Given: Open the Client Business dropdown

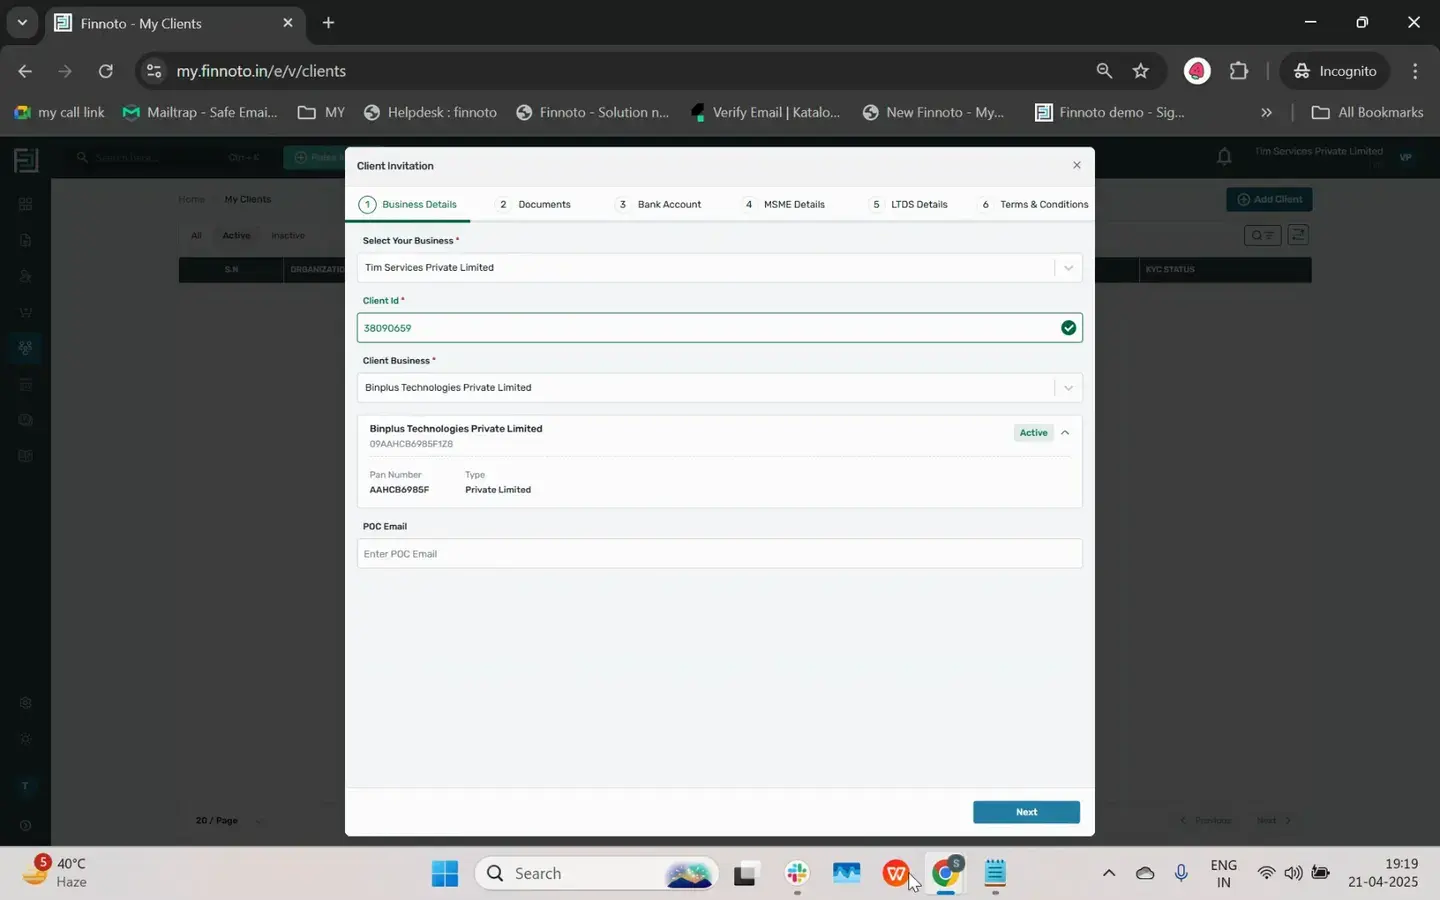Looking at the screenshot, I should pyautogui.click(x=1068, y=388).
